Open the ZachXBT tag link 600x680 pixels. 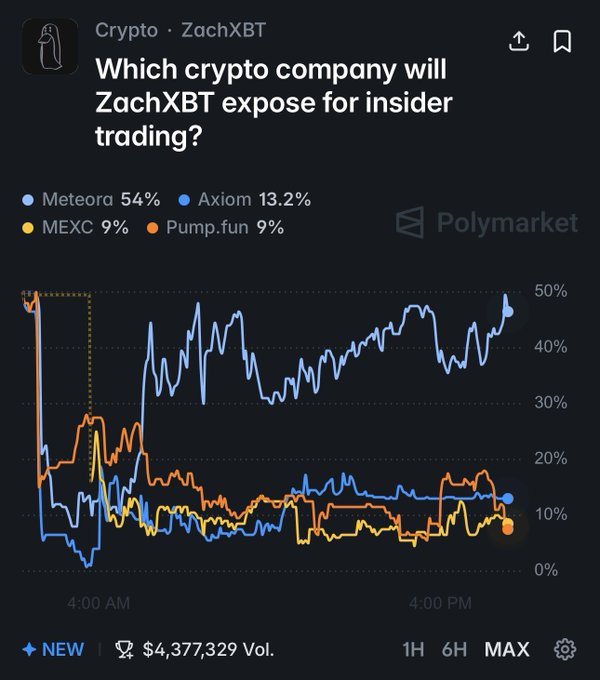[224, 30]
